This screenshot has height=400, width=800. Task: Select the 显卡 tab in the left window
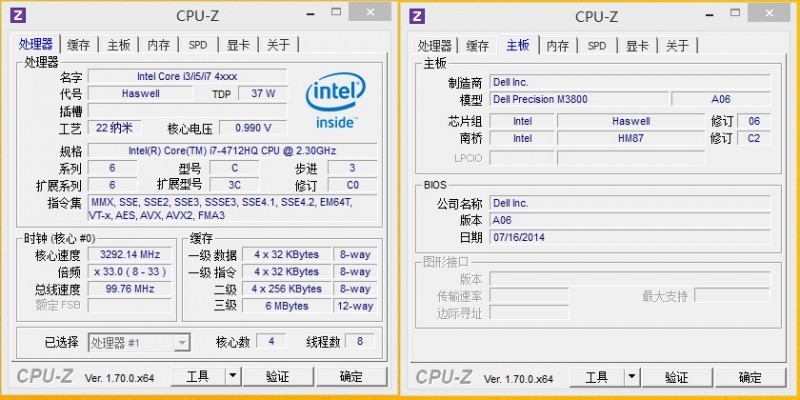[238, 45]
